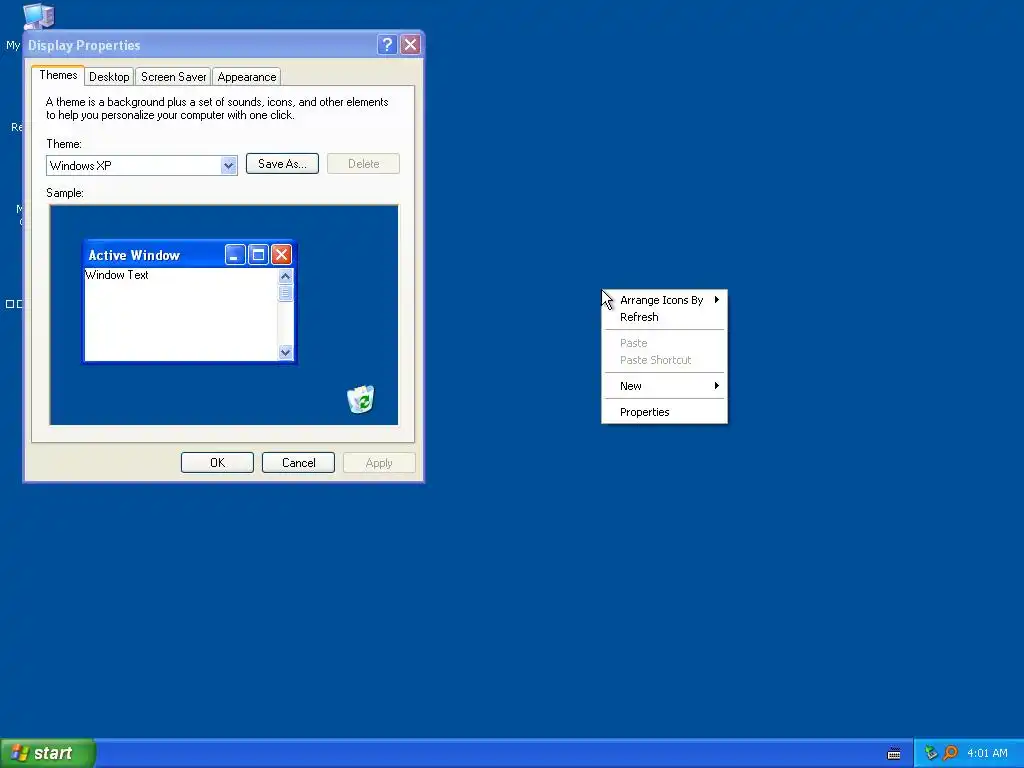1024x768 pixels.
Task: Click the greyed-out Delete button
Action: coord(363,164)
